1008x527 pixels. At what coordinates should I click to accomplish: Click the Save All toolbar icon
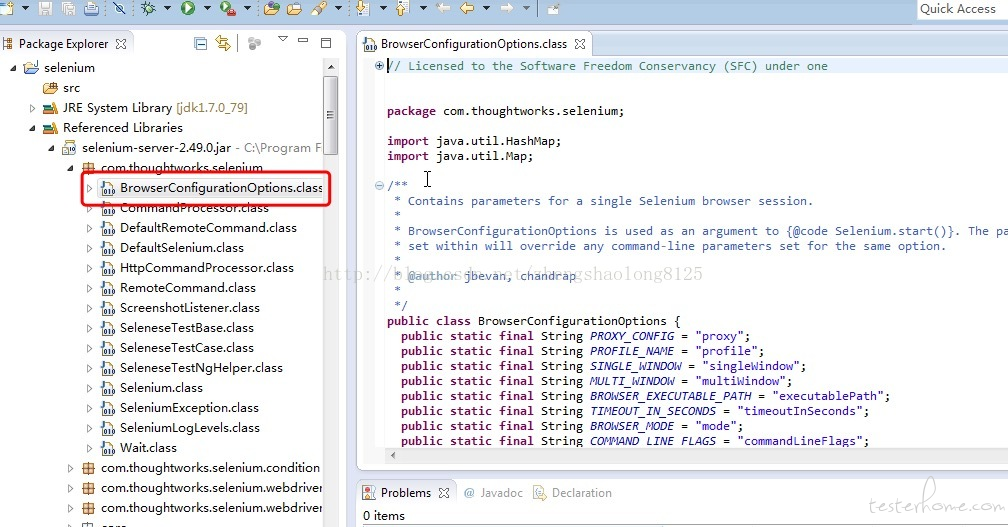[x=68, y=8]
